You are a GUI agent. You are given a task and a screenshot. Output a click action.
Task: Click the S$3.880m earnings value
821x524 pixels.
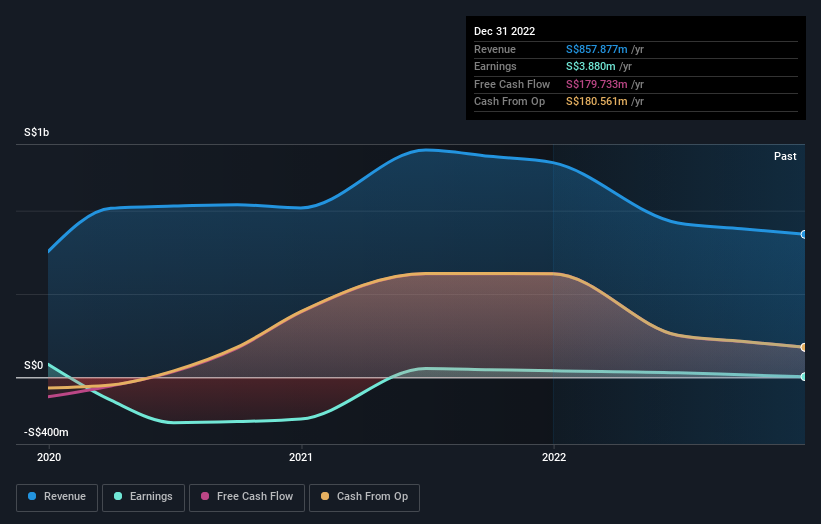click(x=591, y=66)
